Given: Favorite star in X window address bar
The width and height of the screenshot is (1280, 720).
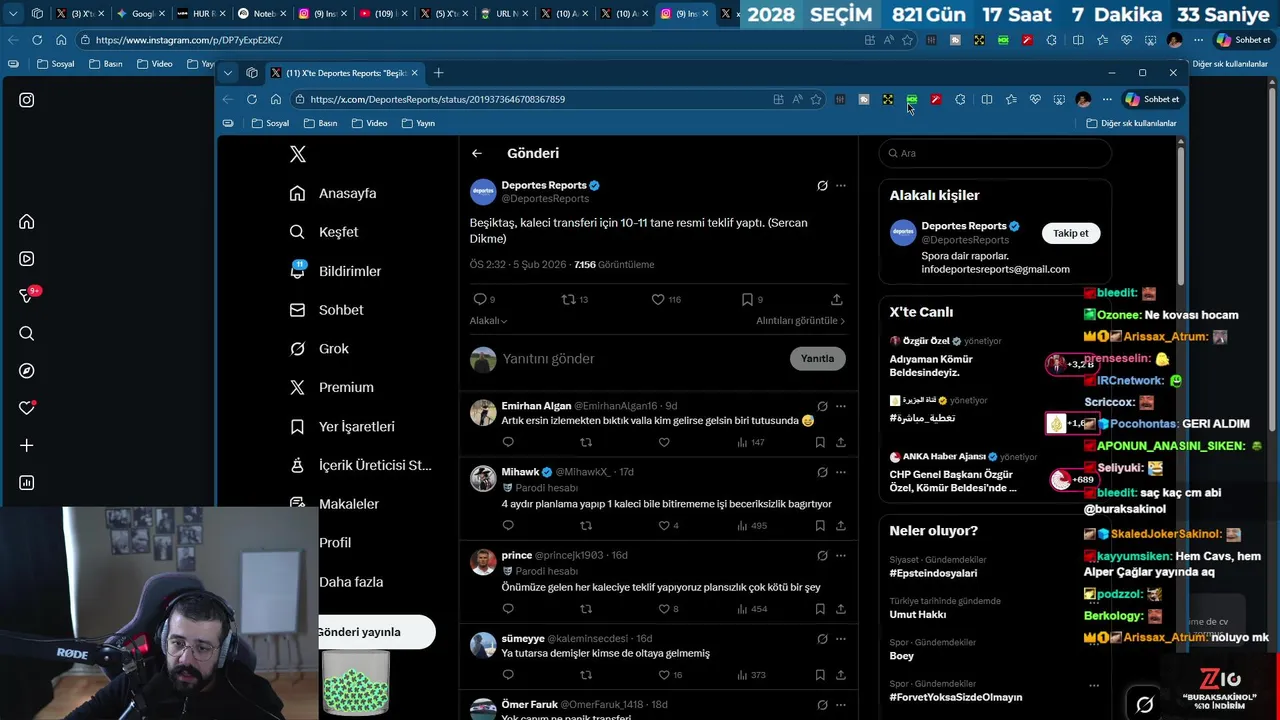Looking at the screenshot, I should point(816,99).
